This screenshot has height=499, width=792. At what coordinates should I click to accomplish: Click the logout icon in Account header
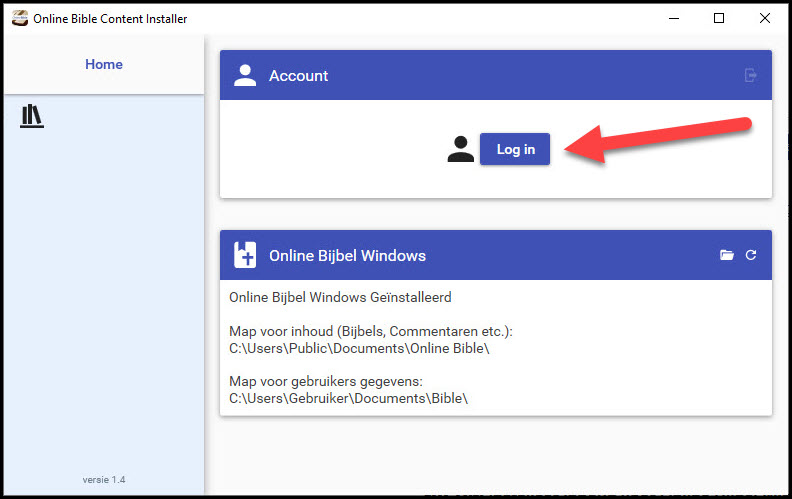pyautogui.click(x=751, y=75)
